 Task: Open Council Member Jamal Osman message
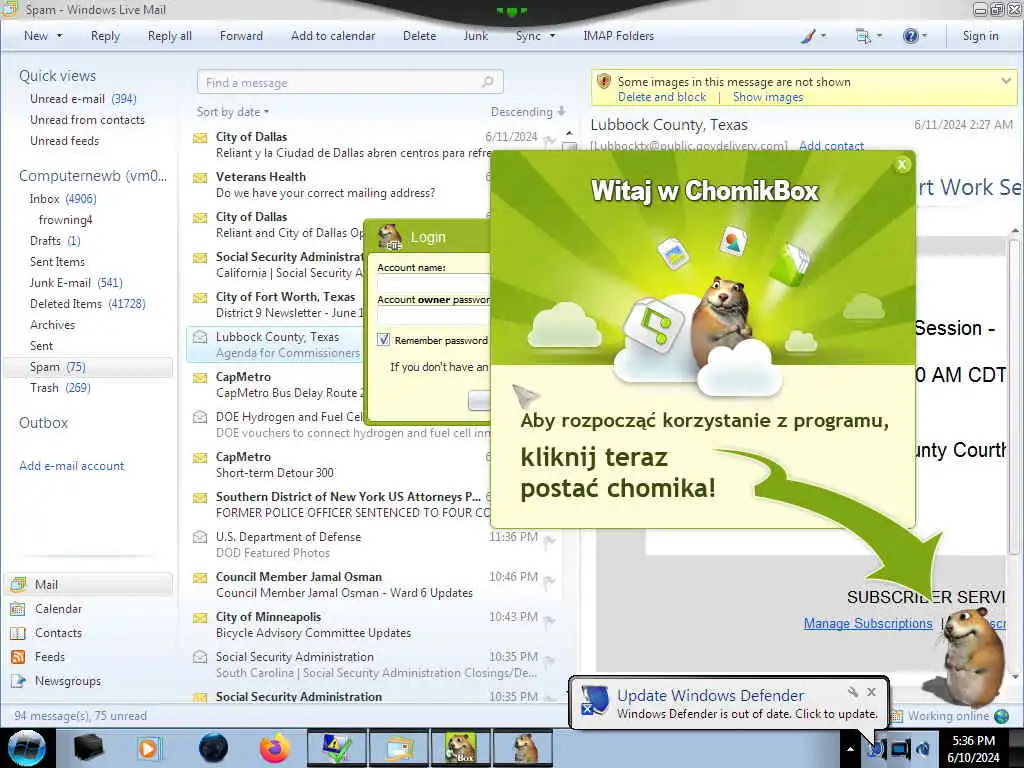(x=372, y=584)
